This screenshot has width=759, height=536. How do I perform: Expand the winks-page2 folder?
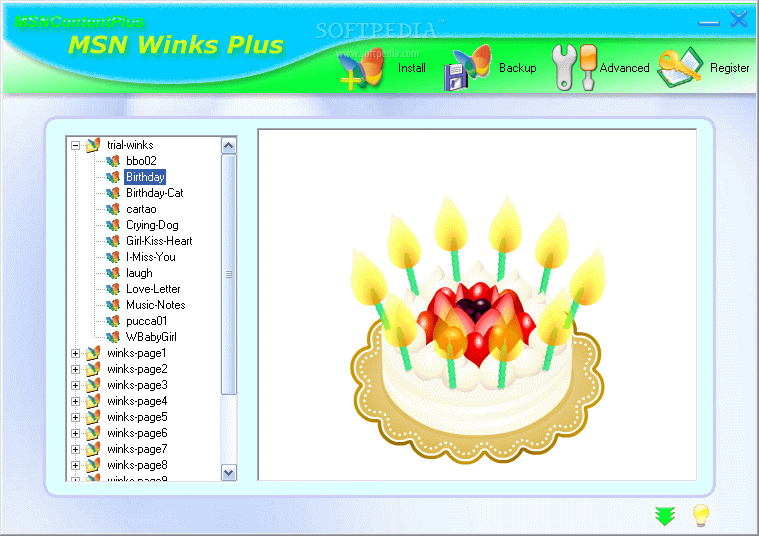click(x=75, y=369)
